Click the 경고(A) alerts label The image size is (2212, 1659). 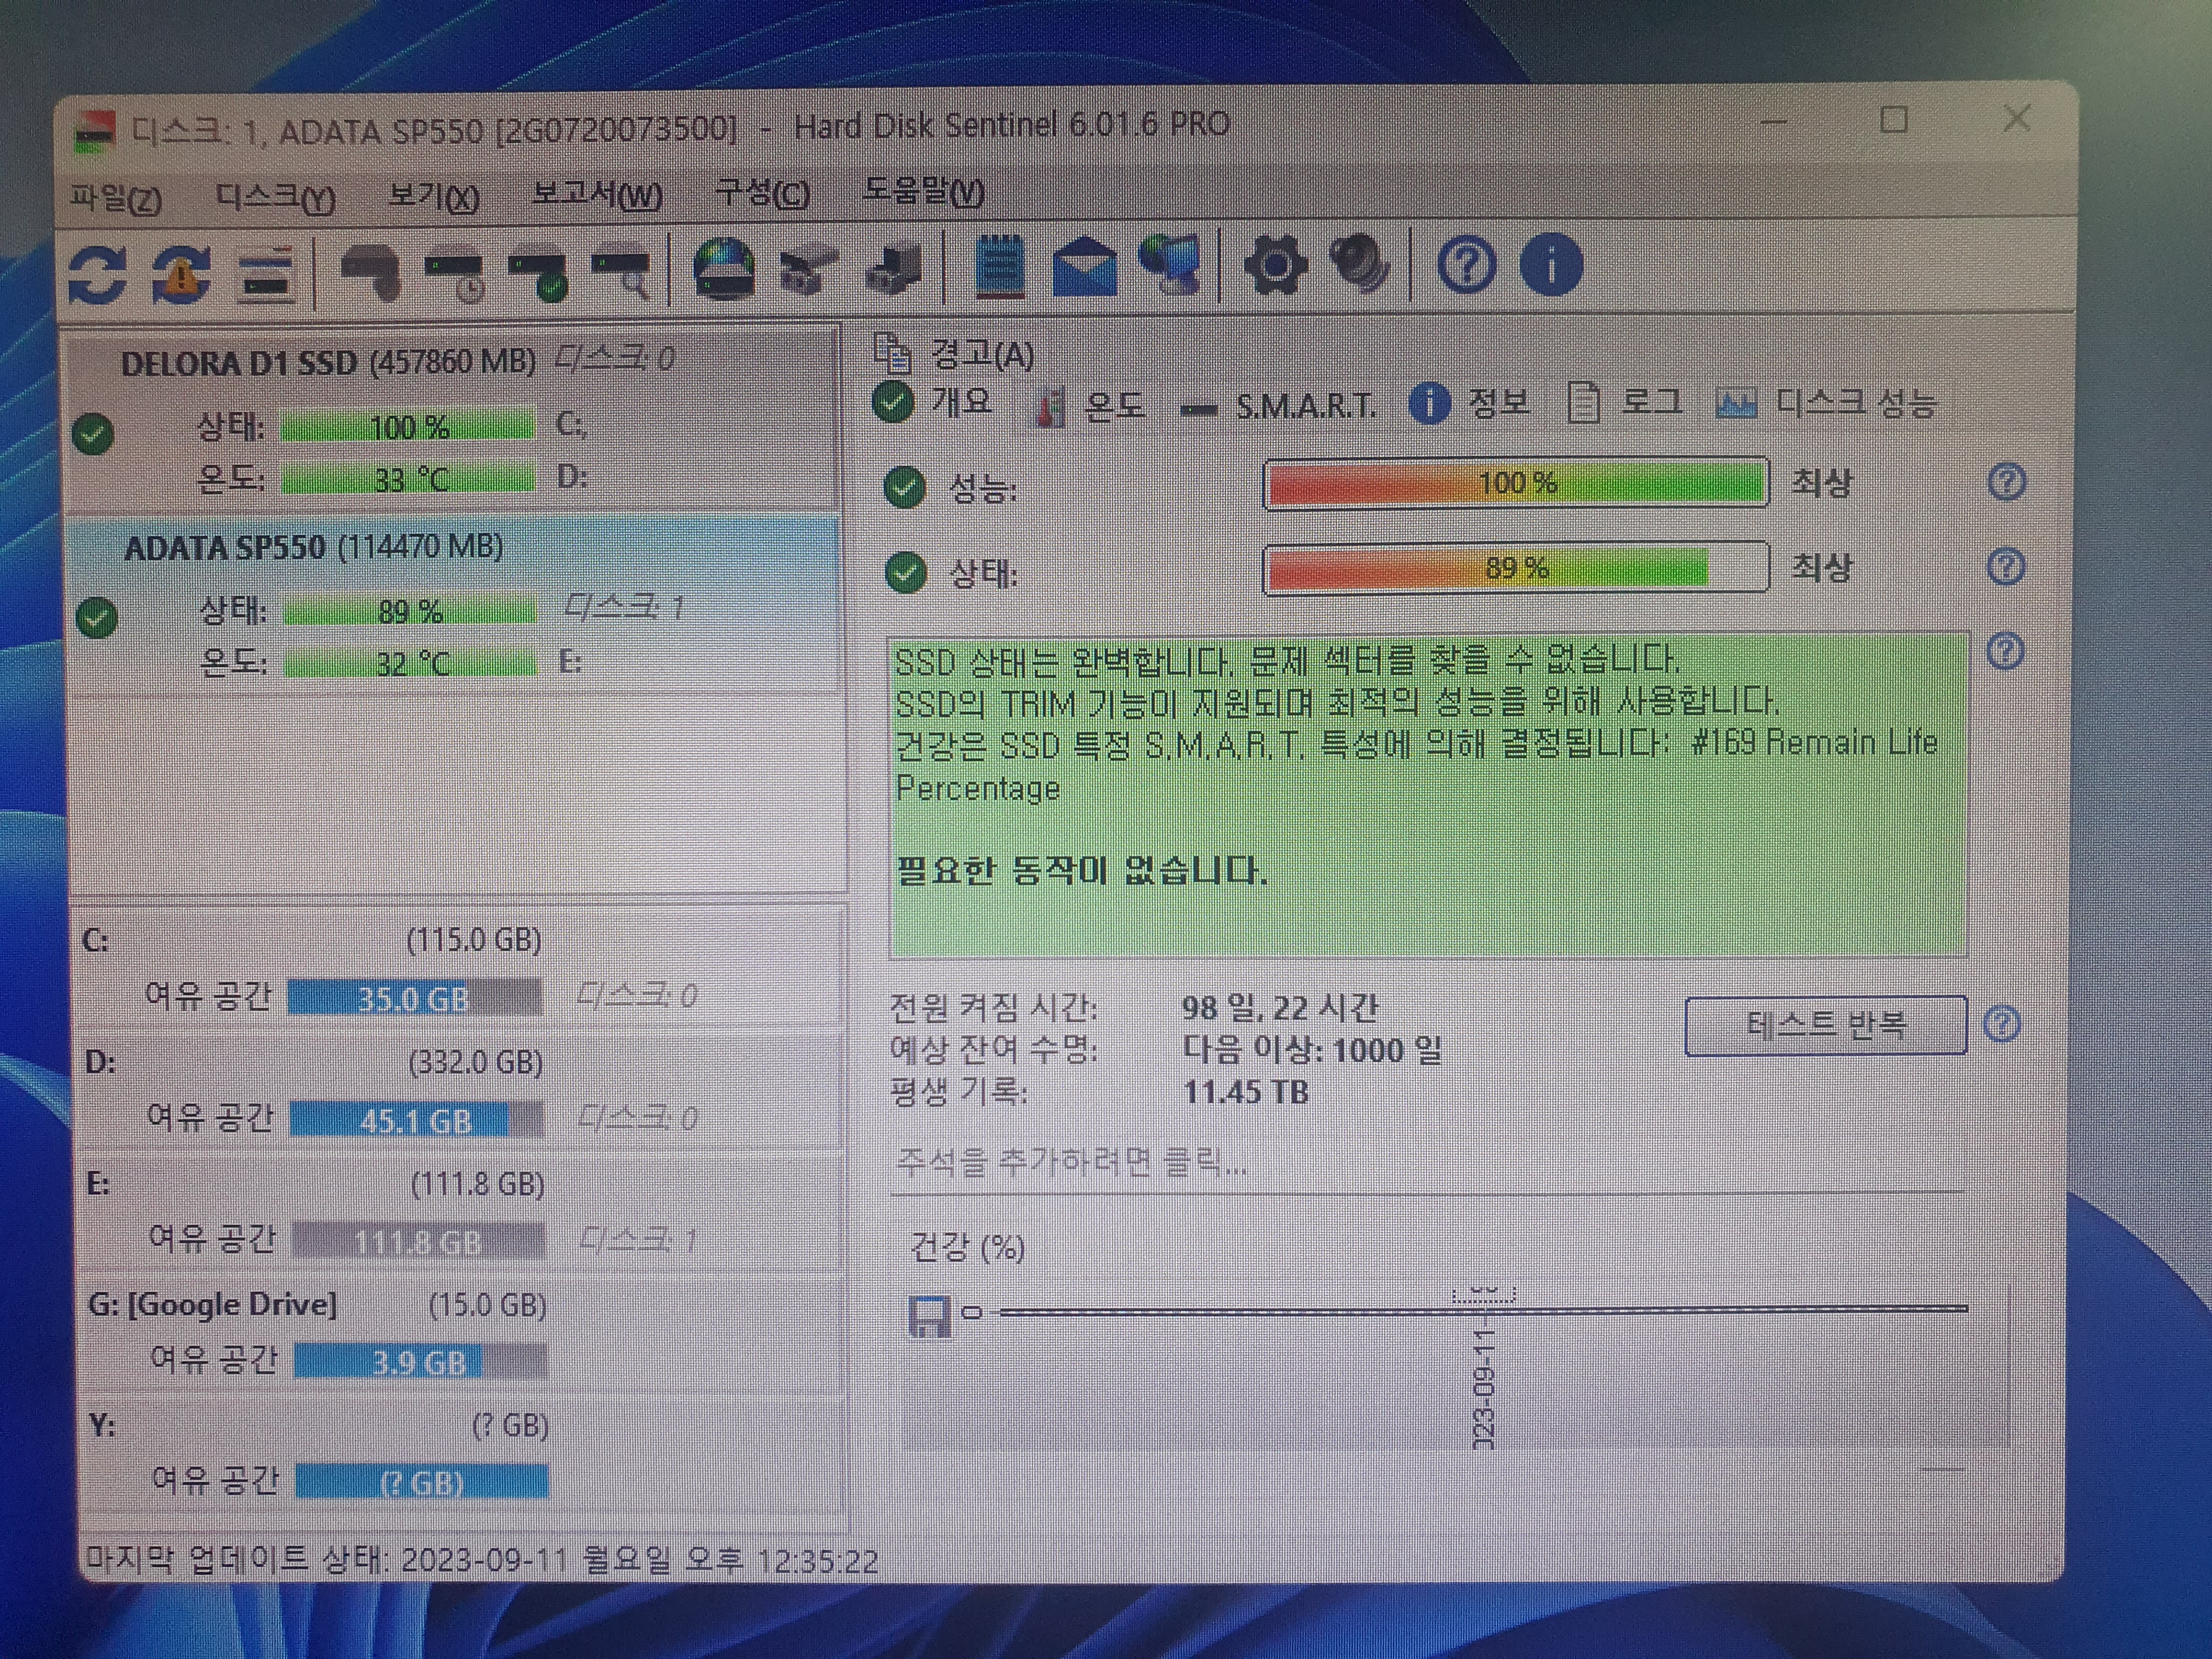pyautogui.click(x=982, y=354)
